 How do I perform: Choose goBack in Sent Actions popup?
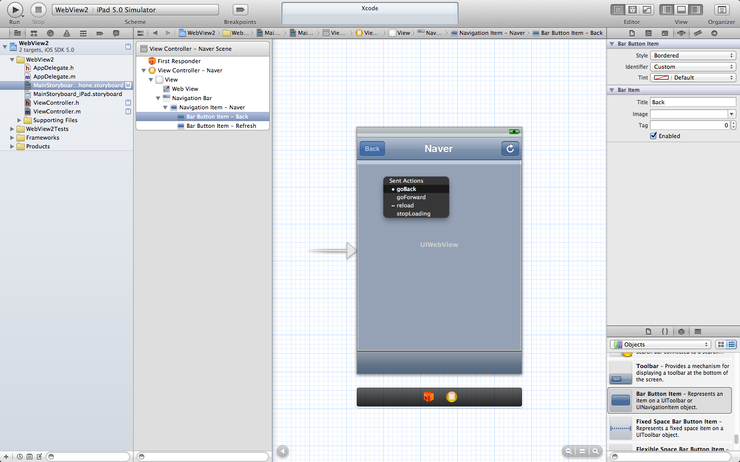(416, 189)
